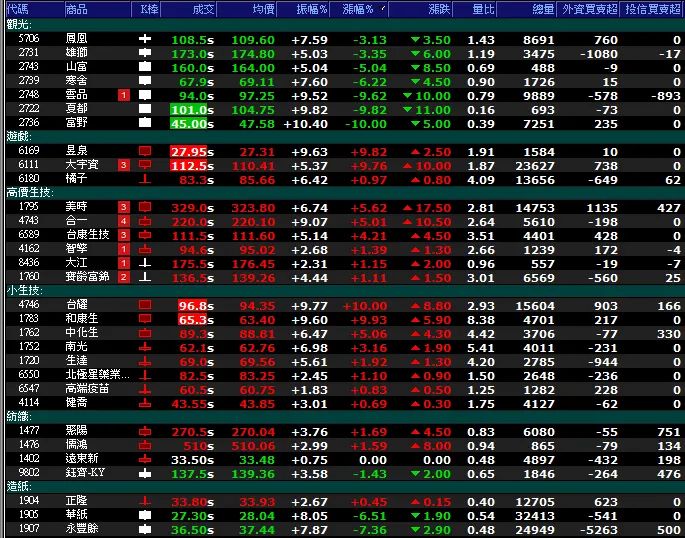Click the K棒 candlestick icon for 夏都 2722
This screenshot has width=685, height=538.
coord(145,109)
